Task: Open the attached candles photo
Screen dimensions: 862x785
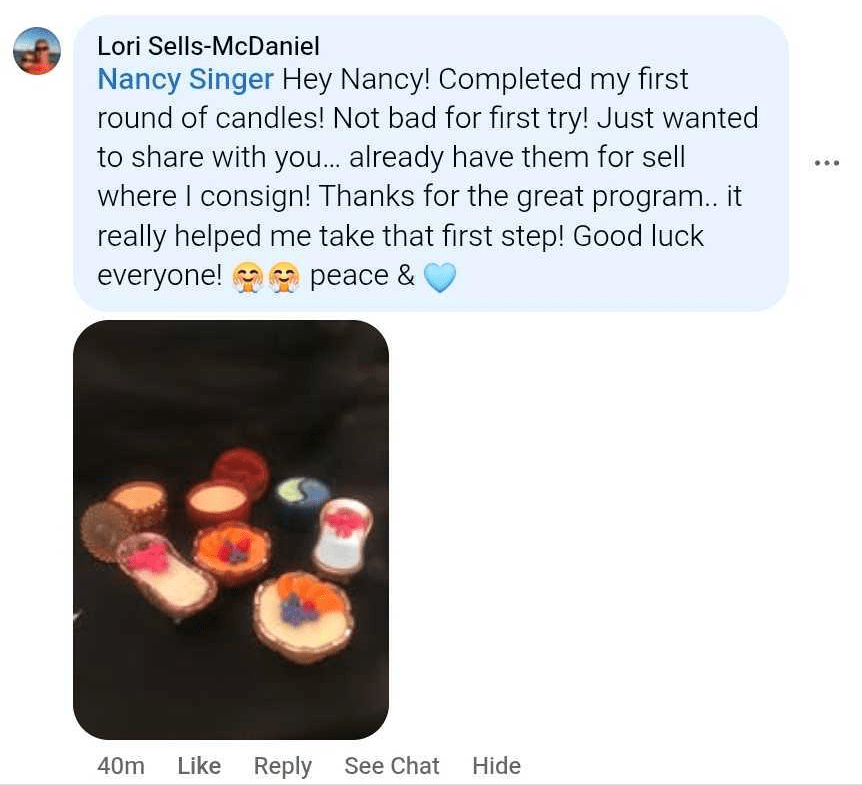Action: (x=231, y=529)
